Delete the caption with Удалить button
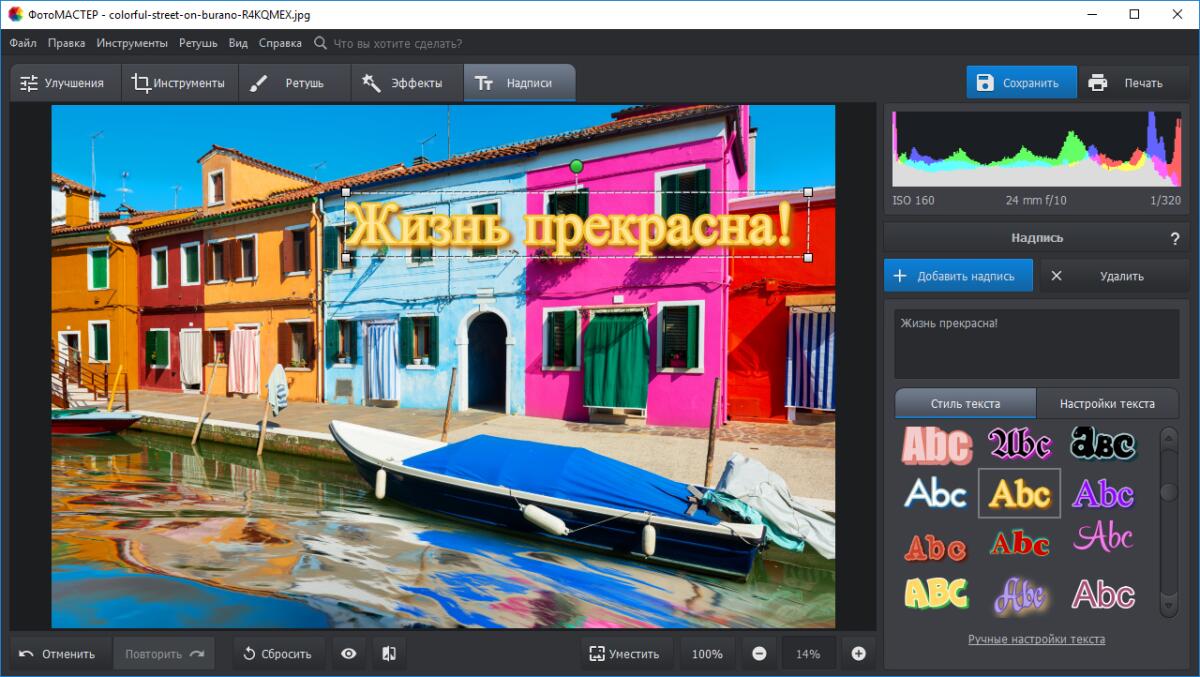Screen dimensions: 1200x677 click(1109, 276)
